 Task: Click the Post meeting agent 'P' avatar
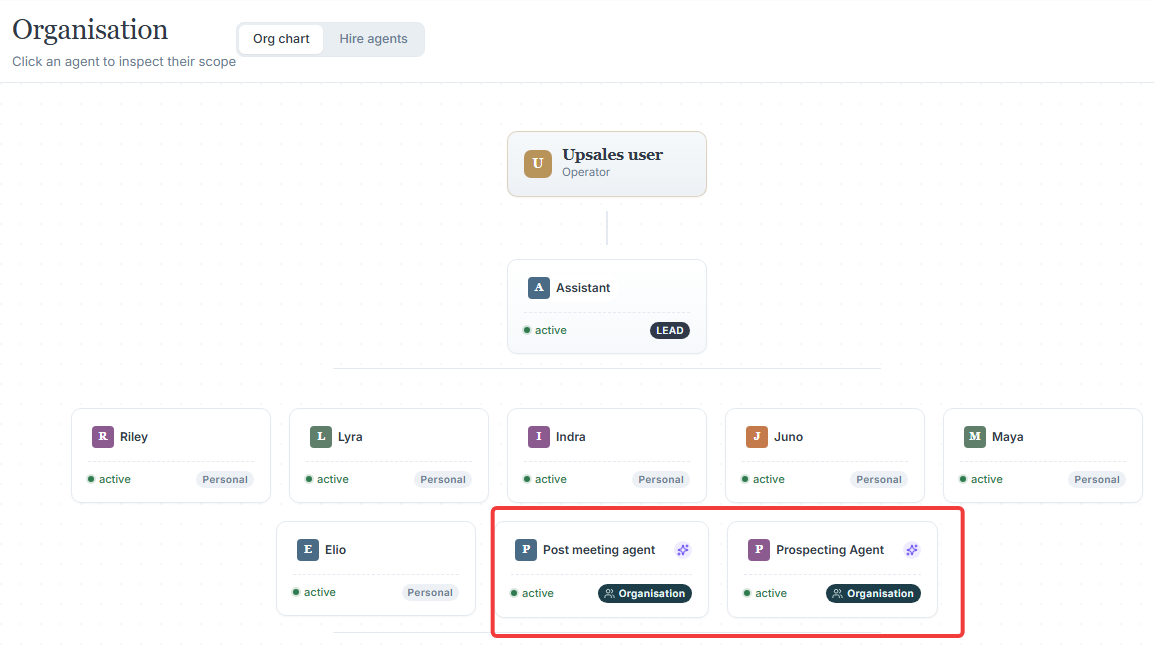pyautogui.click(x=525, y=549)
